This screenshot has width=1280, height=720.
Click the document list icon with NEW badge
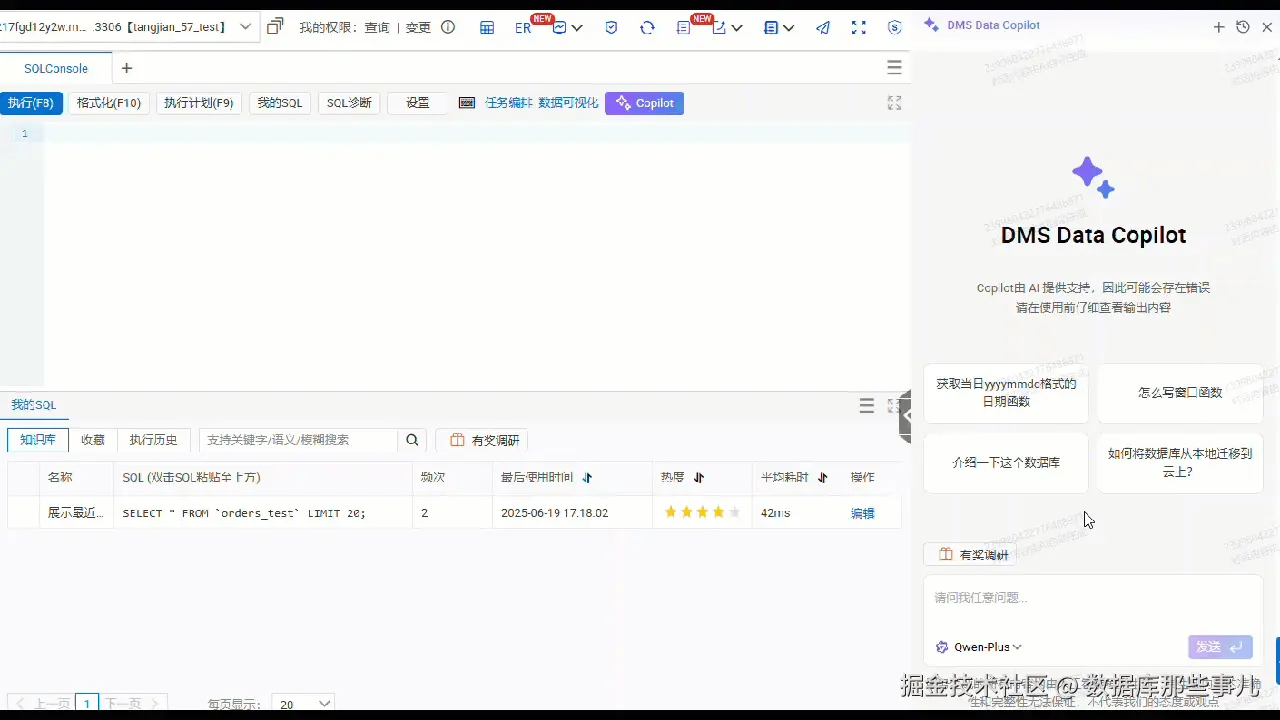(684, 28)
